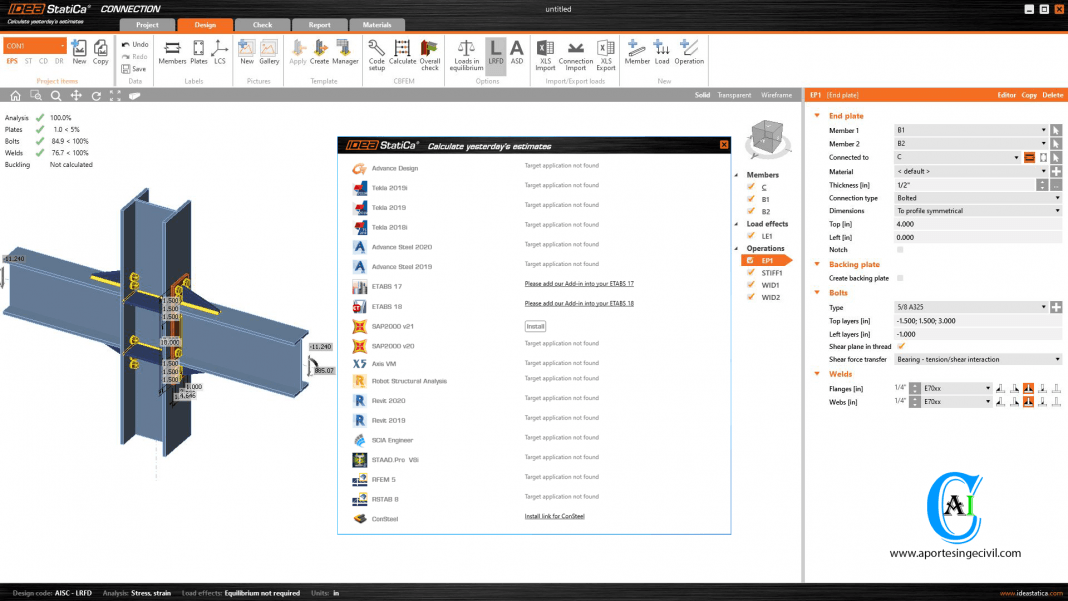Open the bolt Type dropdown showing 5/8 A325

pos(1043,305)
